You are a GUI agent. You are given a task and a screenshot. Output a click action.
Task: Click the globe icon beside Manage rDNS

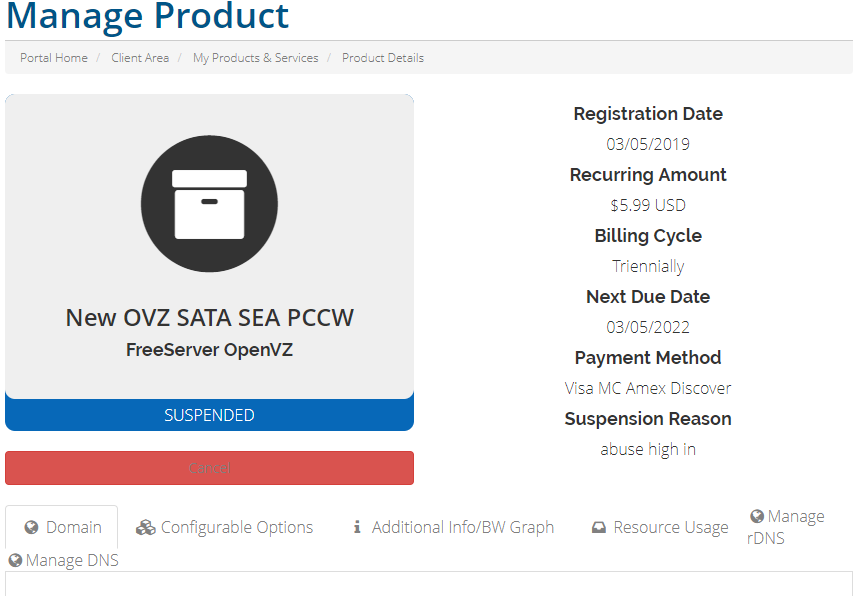(757, 517)
